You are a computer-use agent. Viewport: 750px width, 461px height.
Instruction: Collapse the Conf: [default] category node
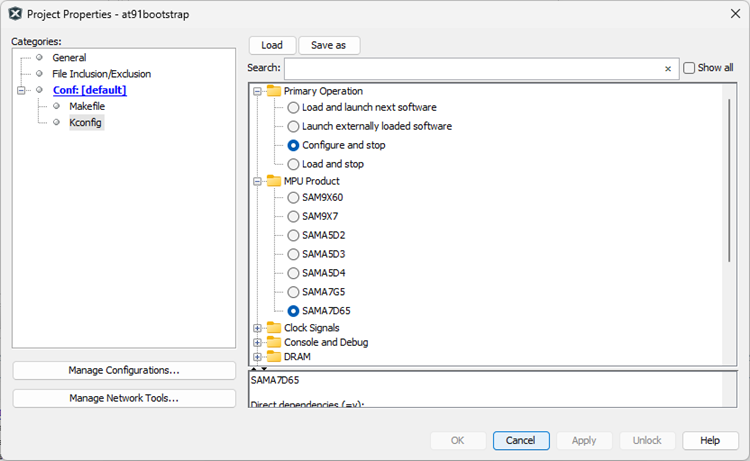[21, 90]
